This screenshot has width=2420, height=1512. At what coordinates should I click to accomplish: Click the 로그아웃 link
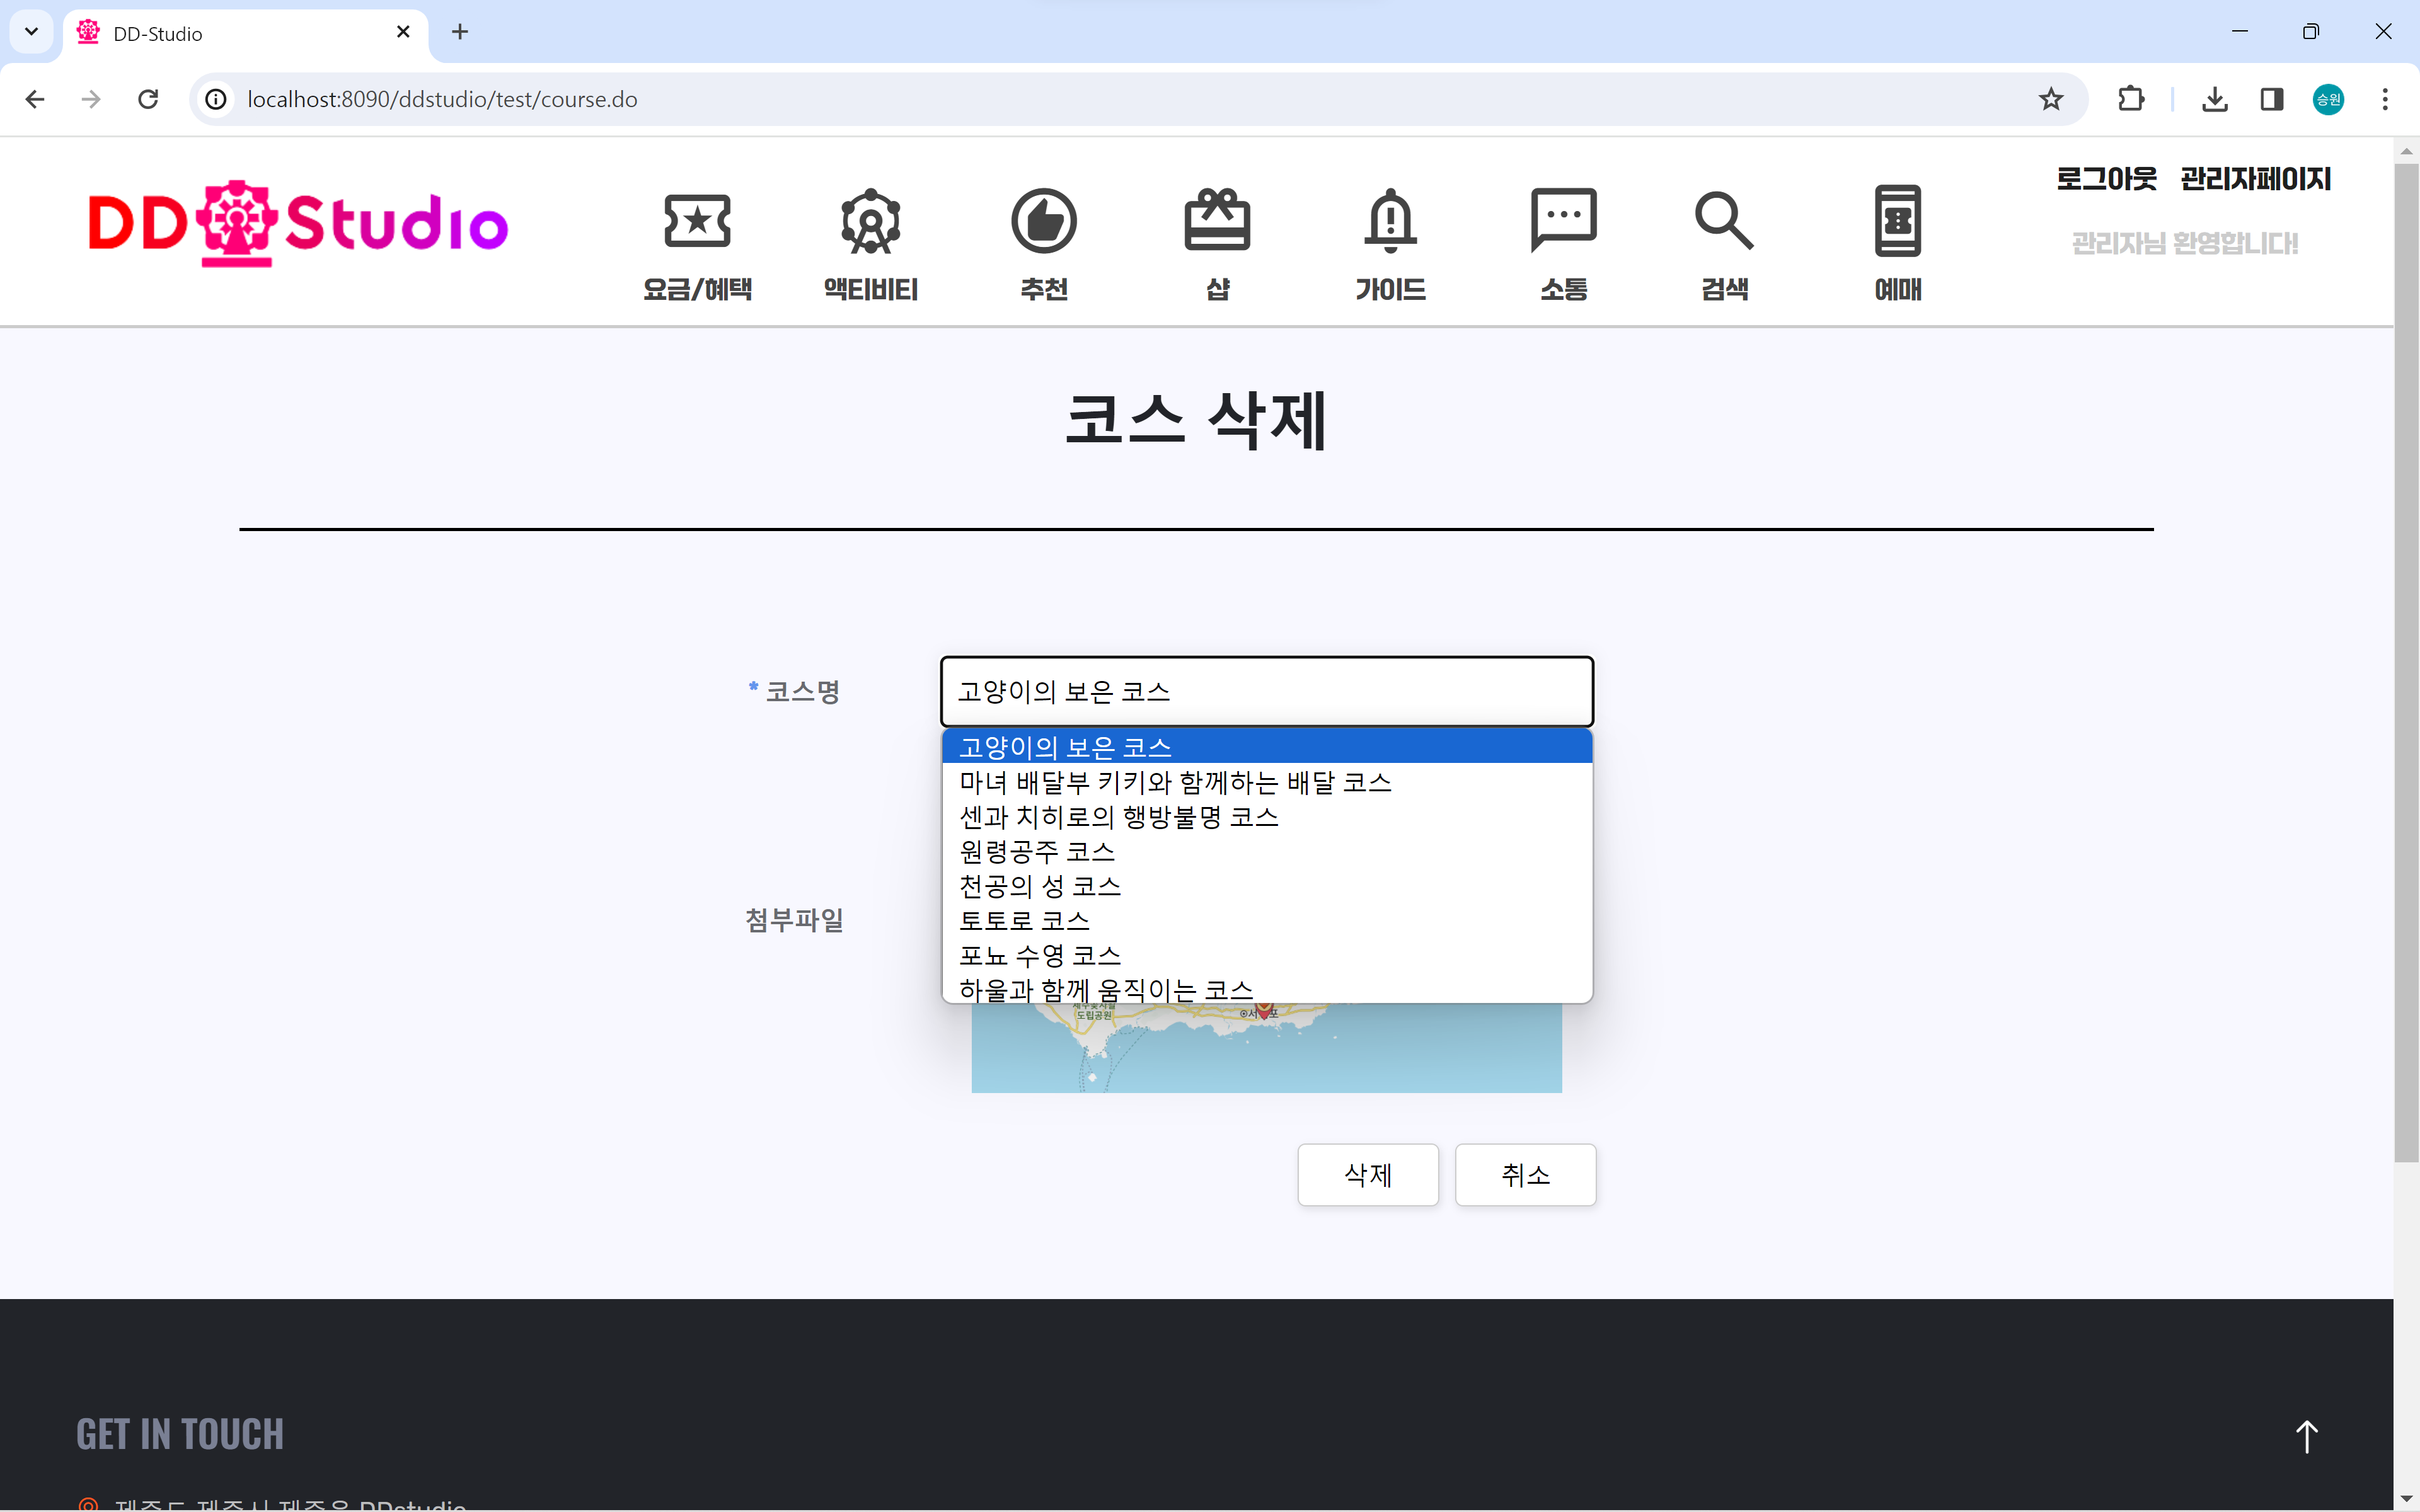point(2106,179)
